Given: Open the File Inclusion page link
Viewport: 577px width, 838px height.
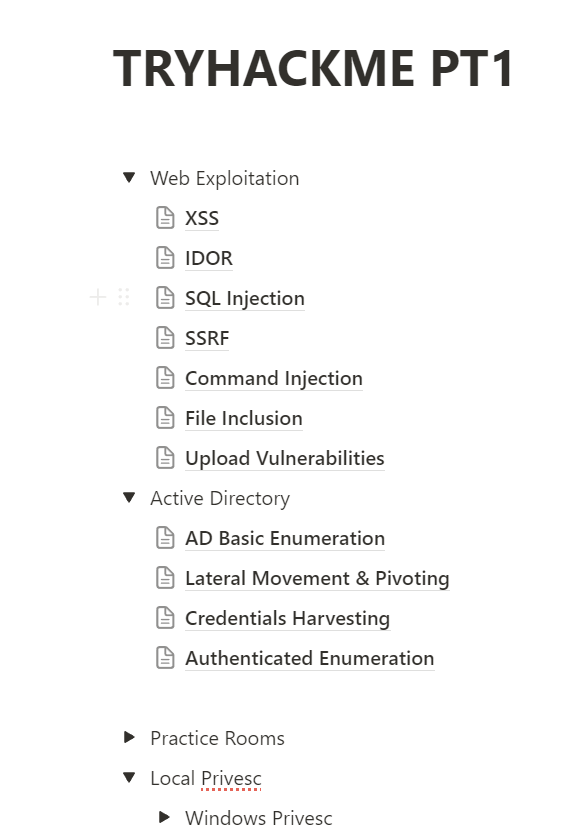Looking at the screenshot, I should pyautogui.click(x=244, y=418).
